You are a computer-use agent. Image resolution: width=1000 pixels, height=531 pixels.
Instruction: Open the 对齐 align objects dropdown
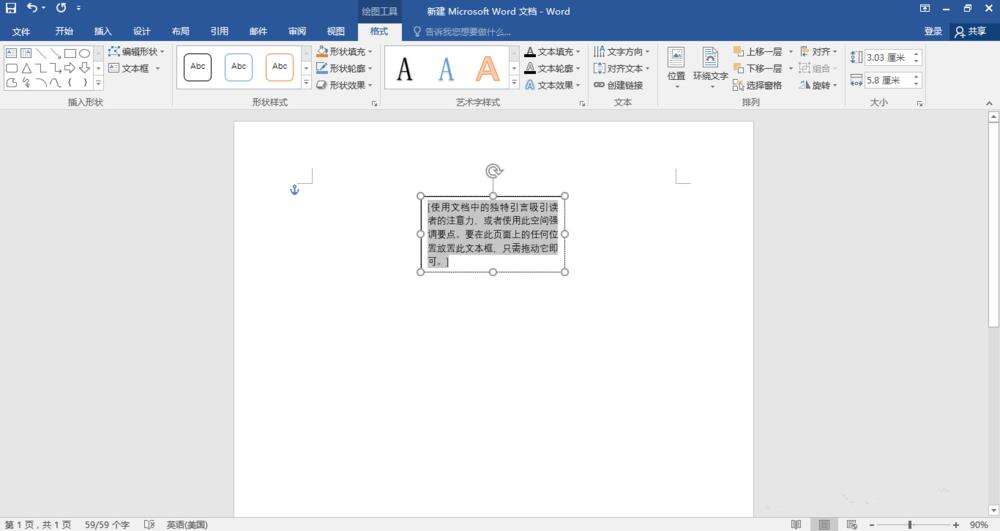[x=819, y=52]
